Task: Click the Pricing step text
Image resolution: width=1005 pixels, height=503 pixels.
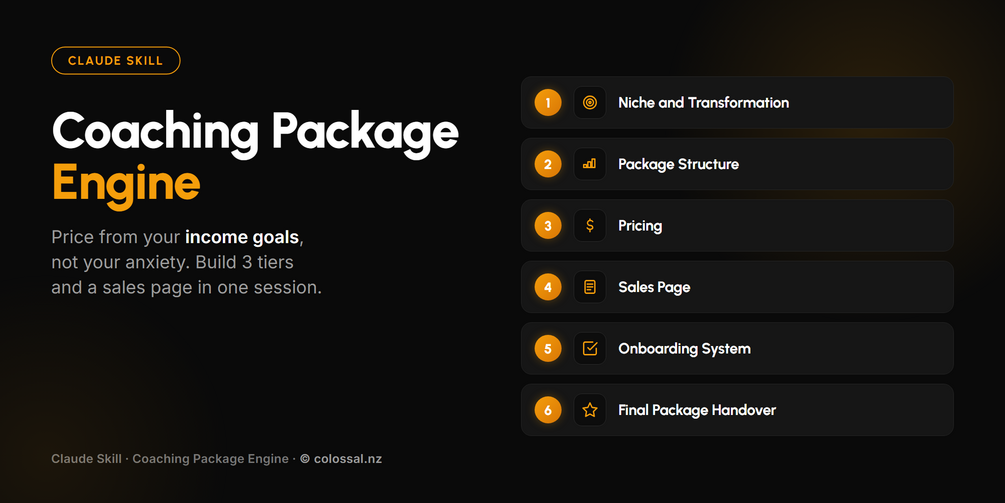Action: tap(640, 226)
